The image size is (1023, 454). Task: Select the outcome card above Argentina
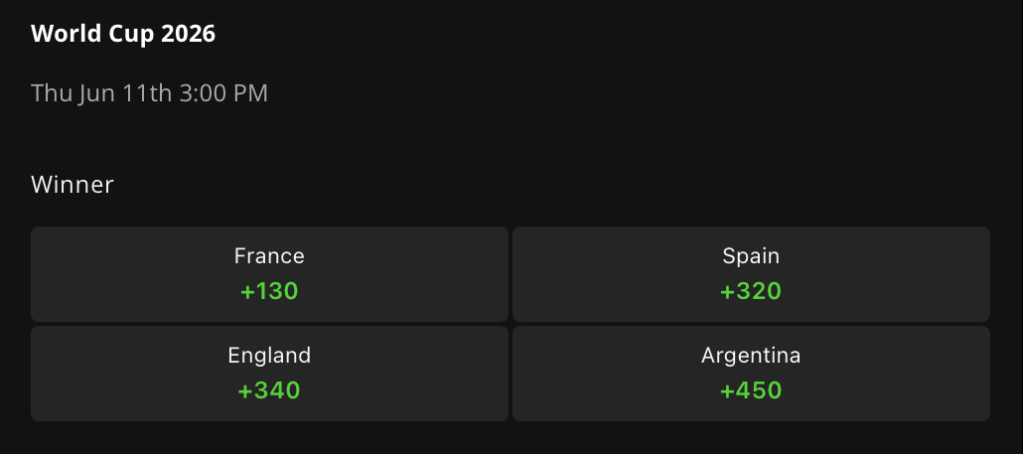click(751, 274)
